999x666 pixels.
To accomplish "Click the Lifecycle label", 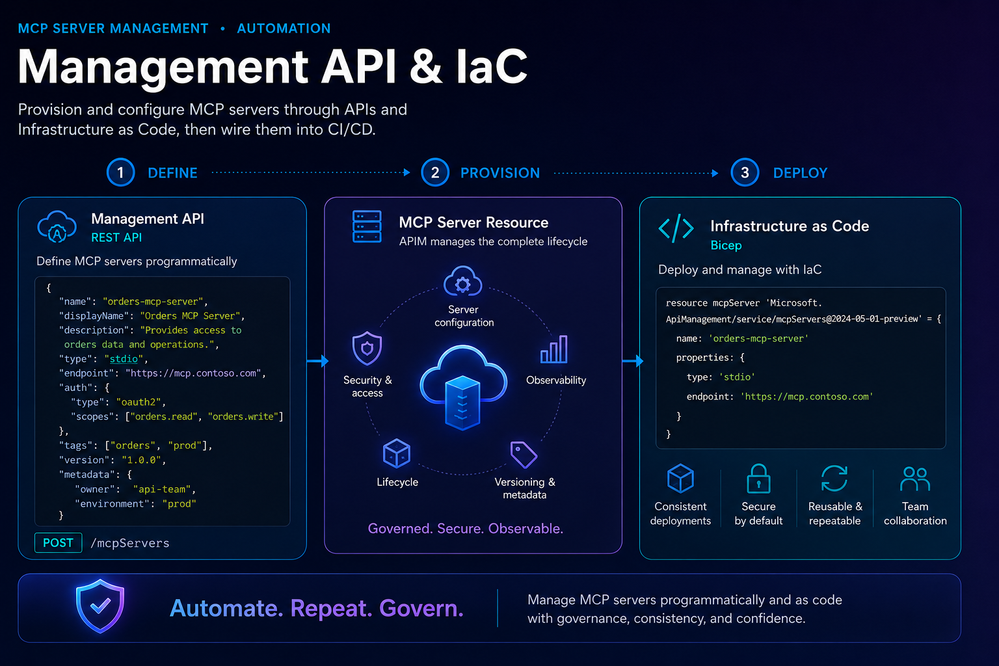I will 397,482.
